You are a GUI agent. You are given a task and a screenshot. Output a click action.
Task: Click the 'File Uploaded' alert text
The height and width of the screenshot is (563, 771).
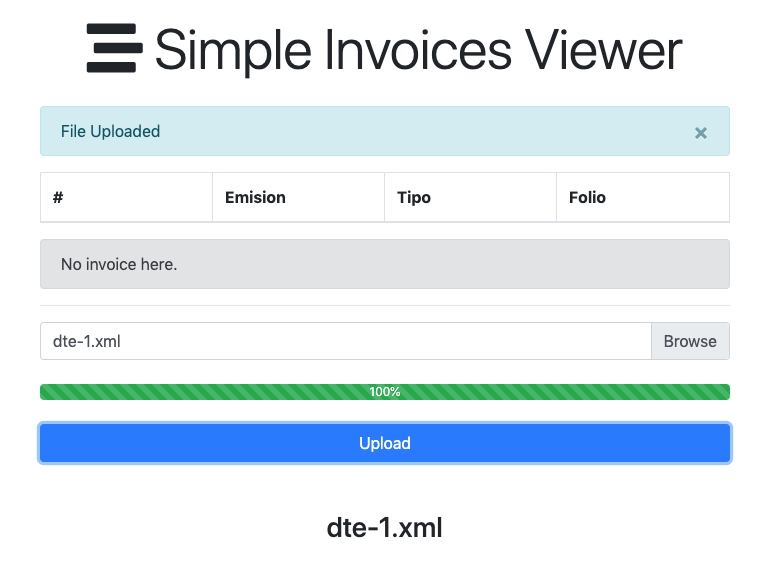coord(111,131)
